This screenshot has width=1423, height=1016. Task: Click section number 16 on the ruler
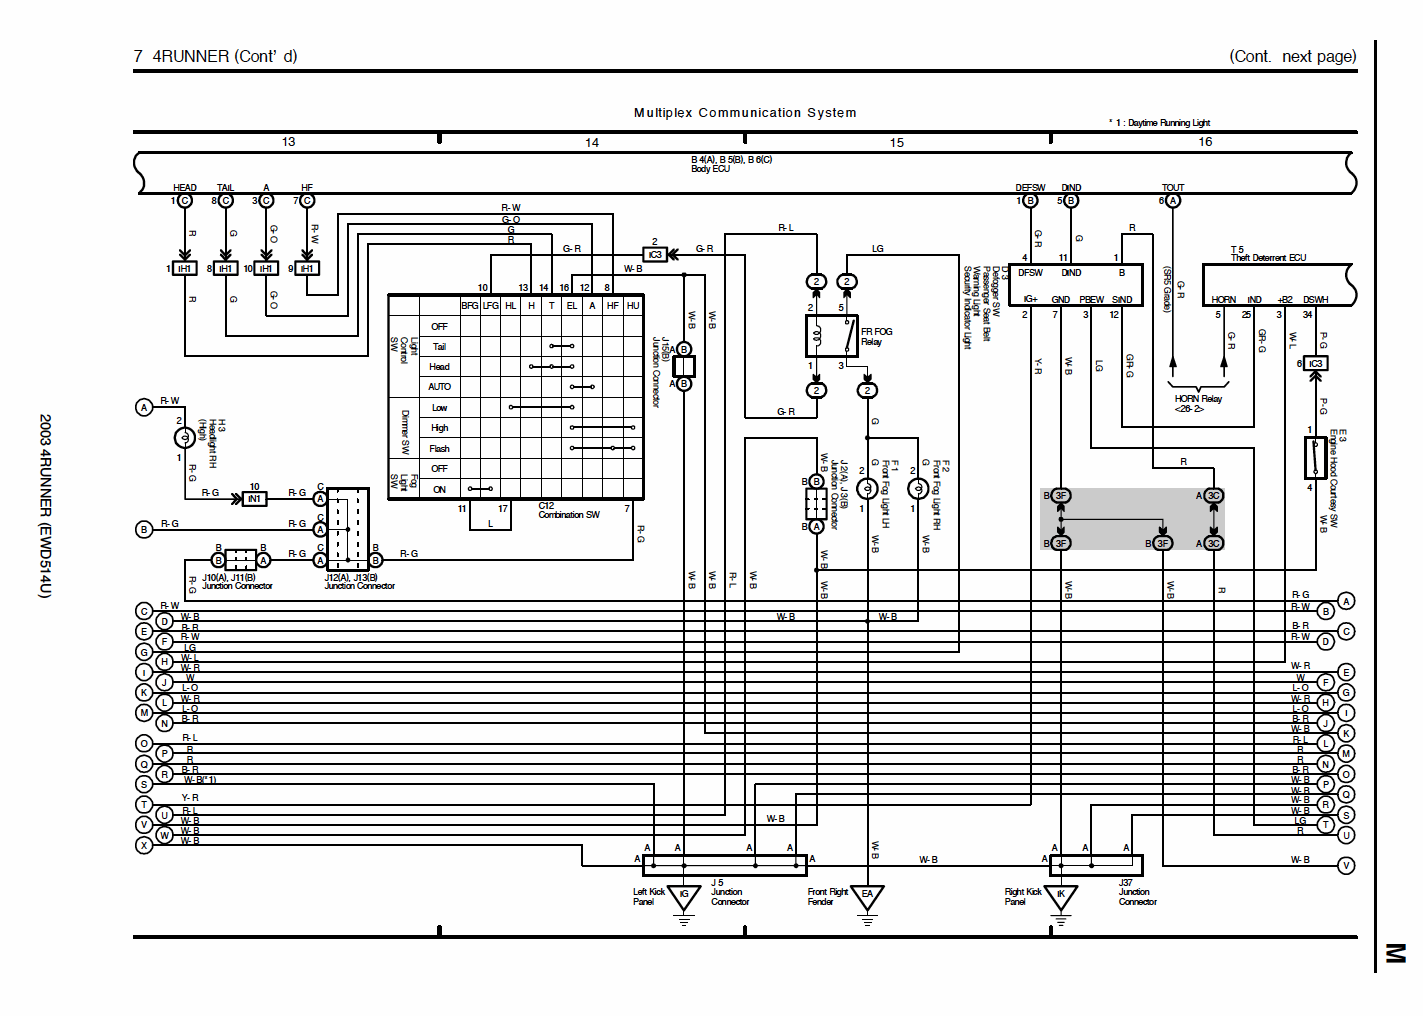tap(1205, 142)
